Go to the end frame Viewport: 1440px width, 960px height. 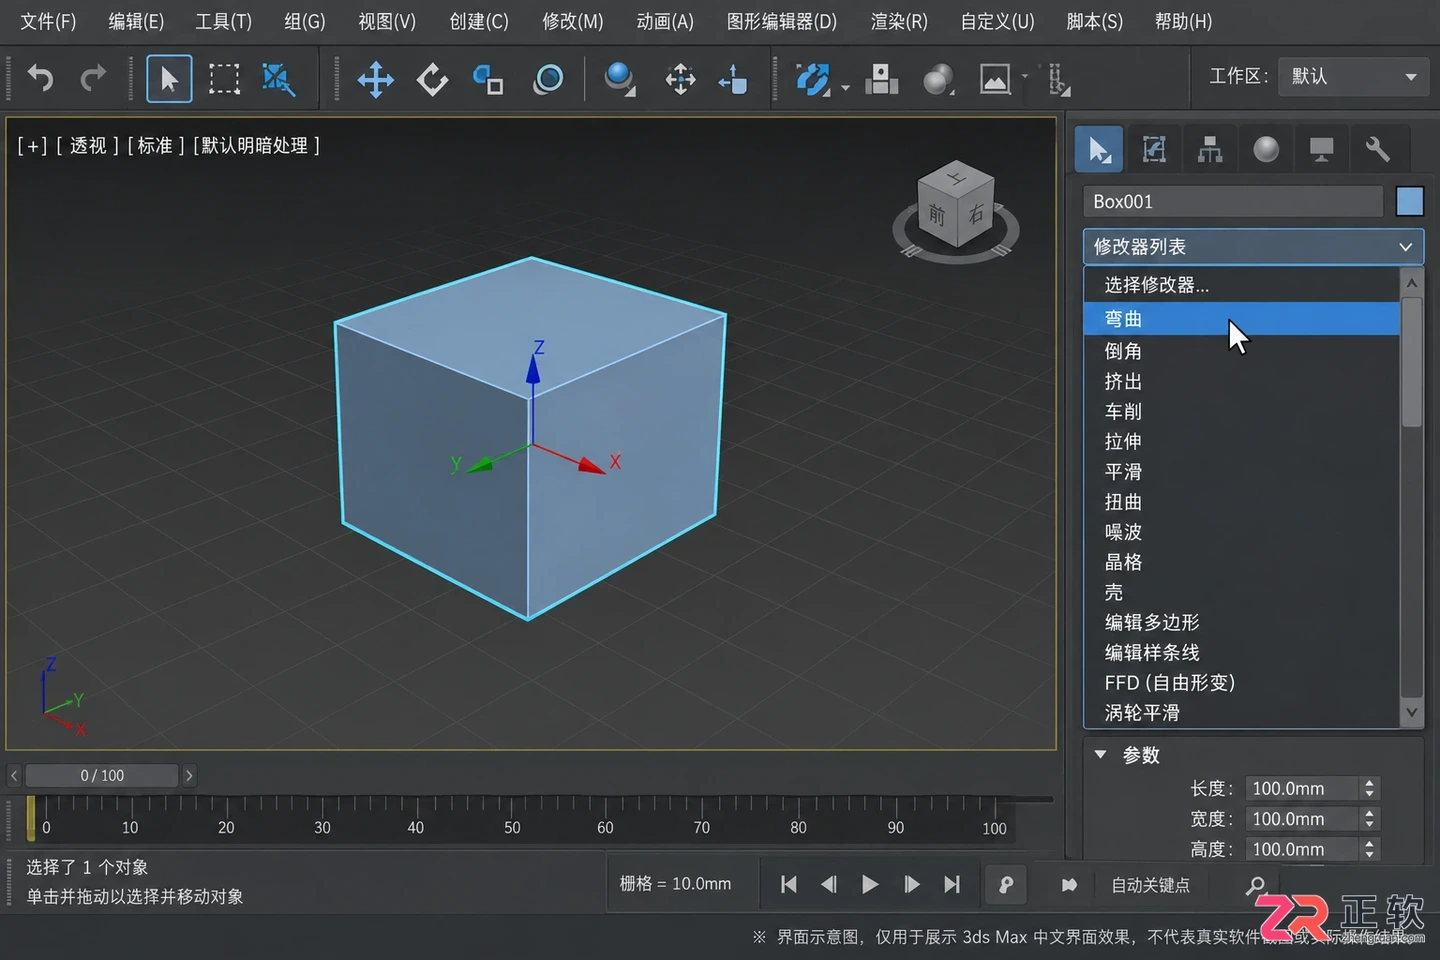tap(952, 885)
